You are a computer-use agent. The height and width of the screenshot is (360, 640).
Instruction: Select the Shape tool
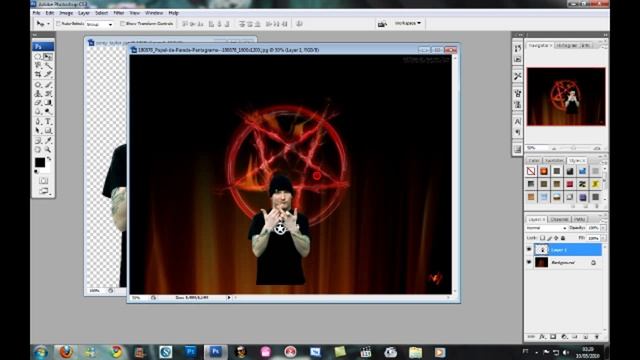[x=48, y=130]
